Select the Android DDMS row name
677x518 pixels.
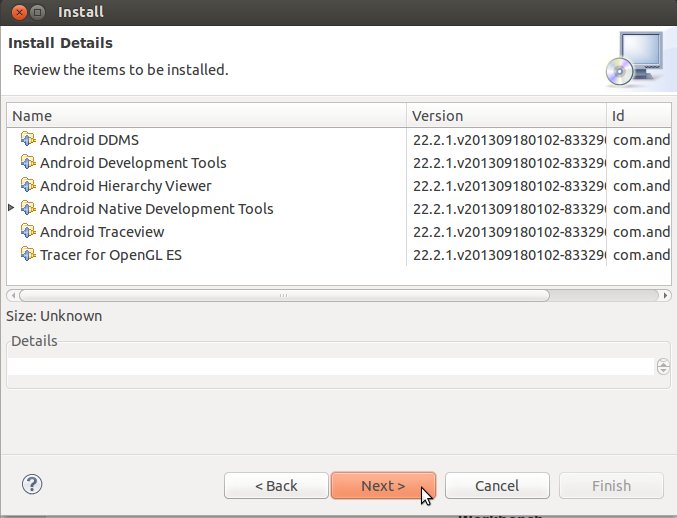89,140
